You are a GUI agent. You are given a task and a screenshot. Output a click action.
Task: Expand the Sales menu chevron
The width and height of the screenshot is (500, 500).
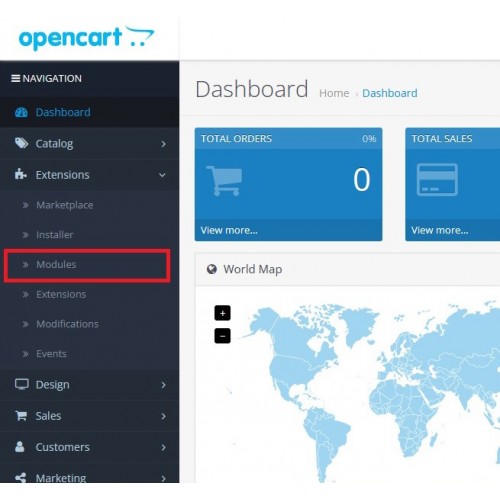pyautogui.click(x=163, y=416)
